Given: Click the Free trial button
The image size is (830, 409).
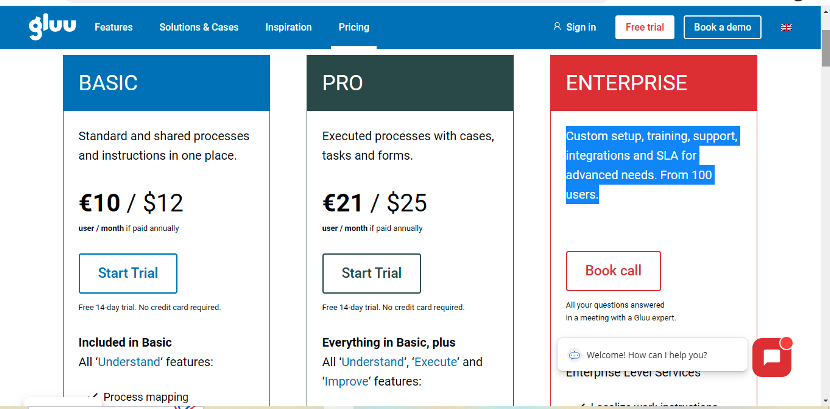Looking at the screenshot, I should pyautogui.click(x=645, y=27).
